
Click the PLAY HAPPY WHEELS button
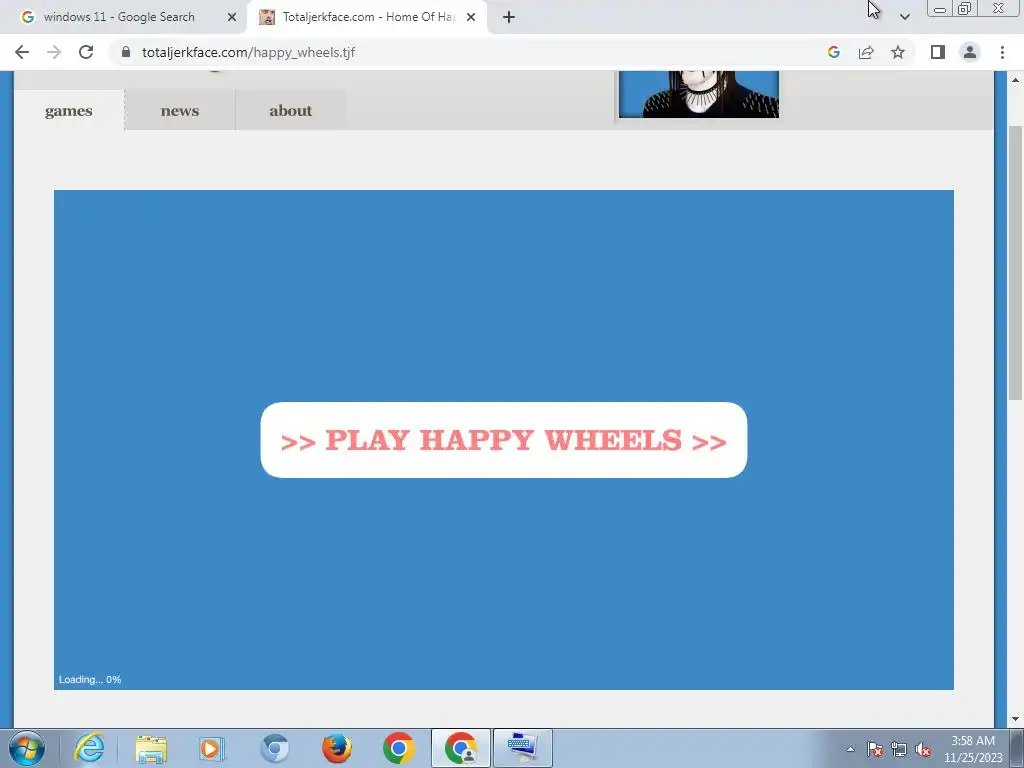pyautogui.click(x=504, y=440)
